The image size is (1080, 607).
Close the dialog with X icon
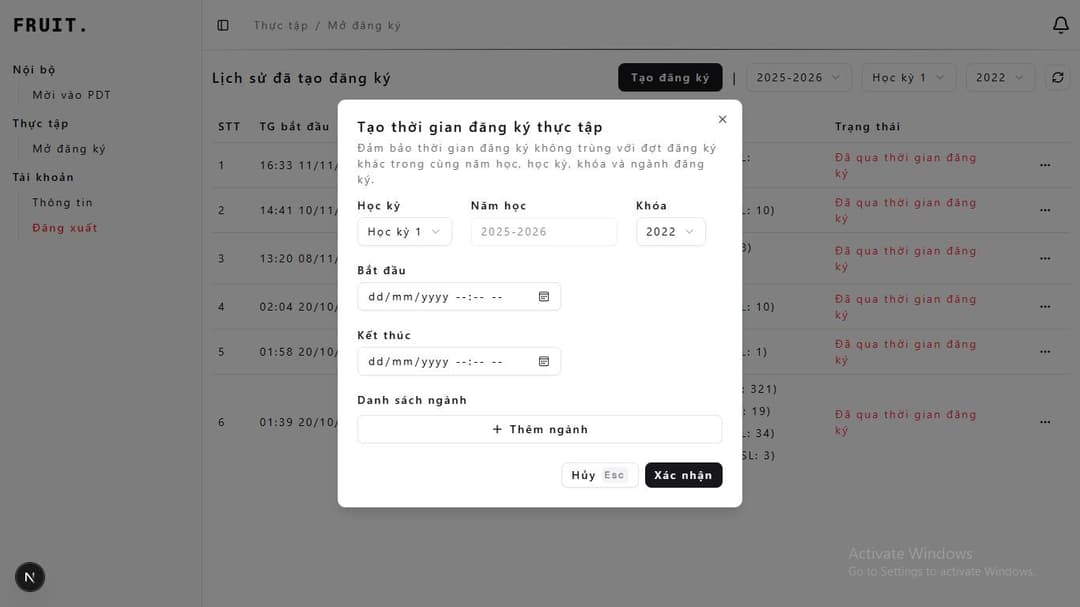(x=722, y=120)
